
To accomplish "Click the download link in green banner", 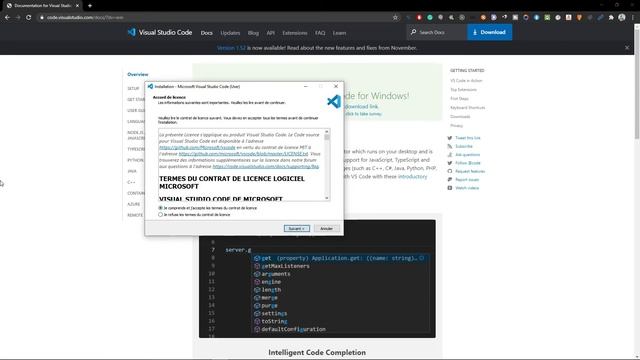I will [361, 107].
